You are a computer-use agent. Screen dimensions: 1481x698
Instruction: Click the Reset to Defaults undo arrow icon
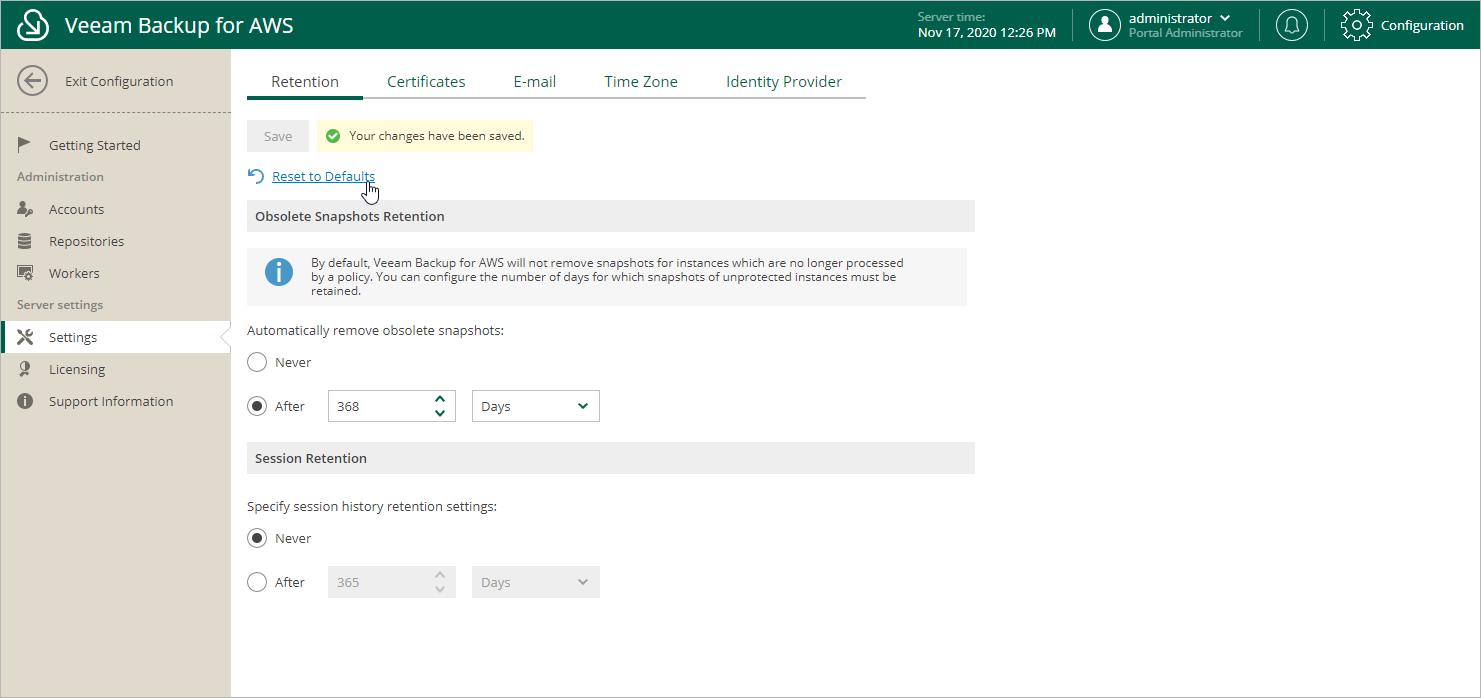click(x=256, y=176)
